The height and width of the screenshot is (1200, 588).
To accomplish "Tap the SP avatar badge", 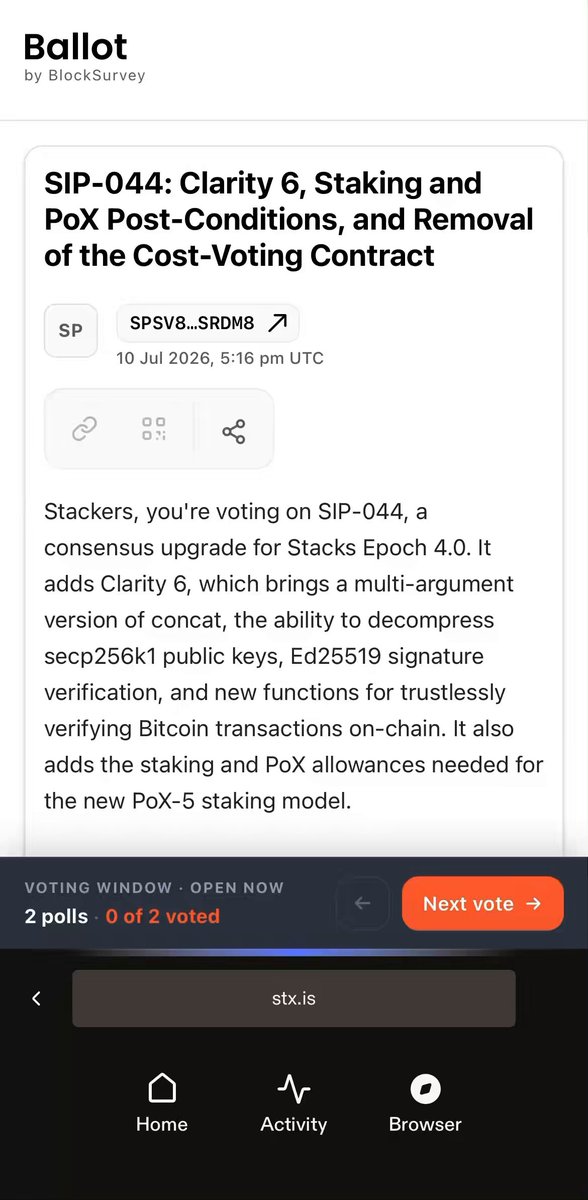I will (x=71, y=330).
